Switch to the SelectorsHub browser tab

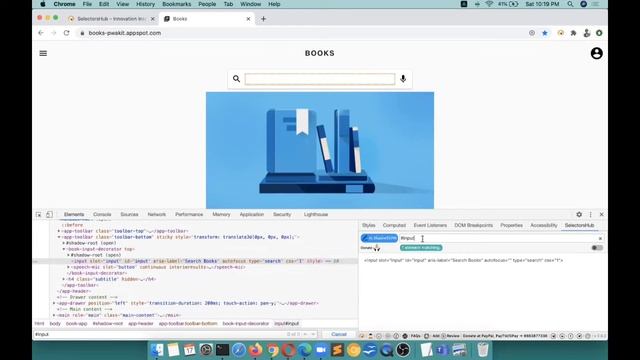pos(111,19)
